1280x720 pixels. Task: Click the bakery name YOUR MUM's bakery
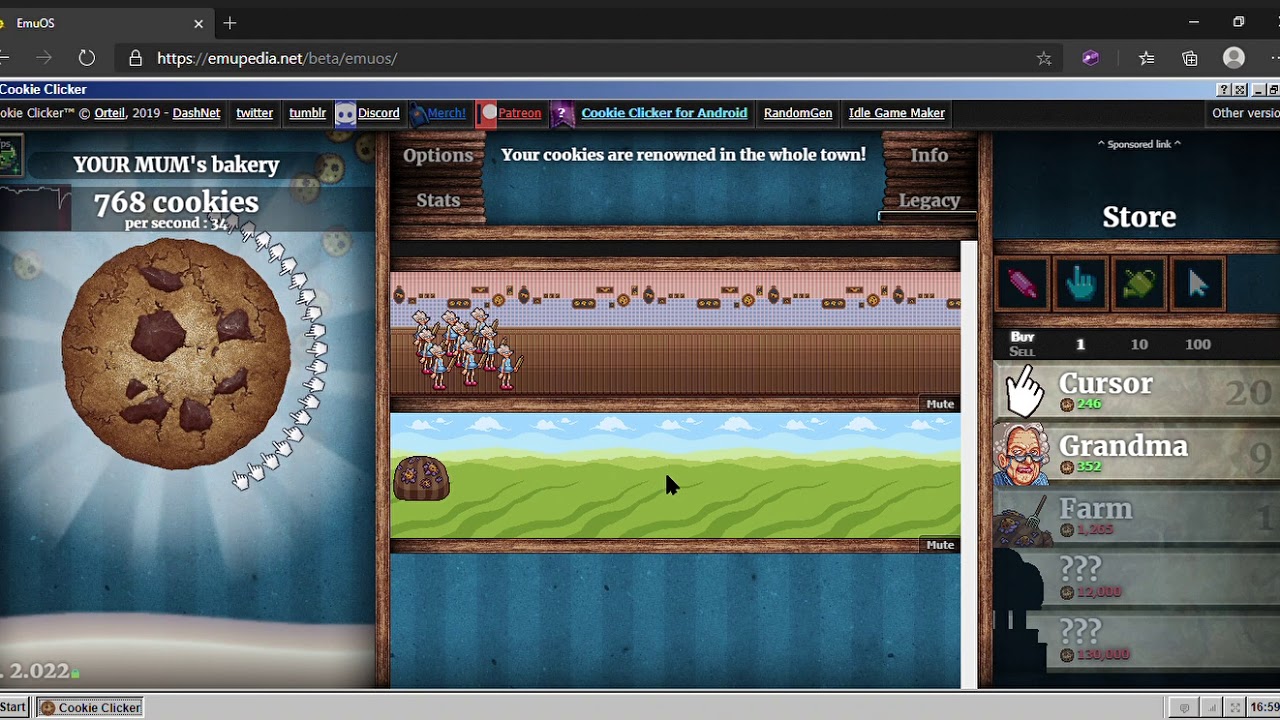(x=176, y=164)
